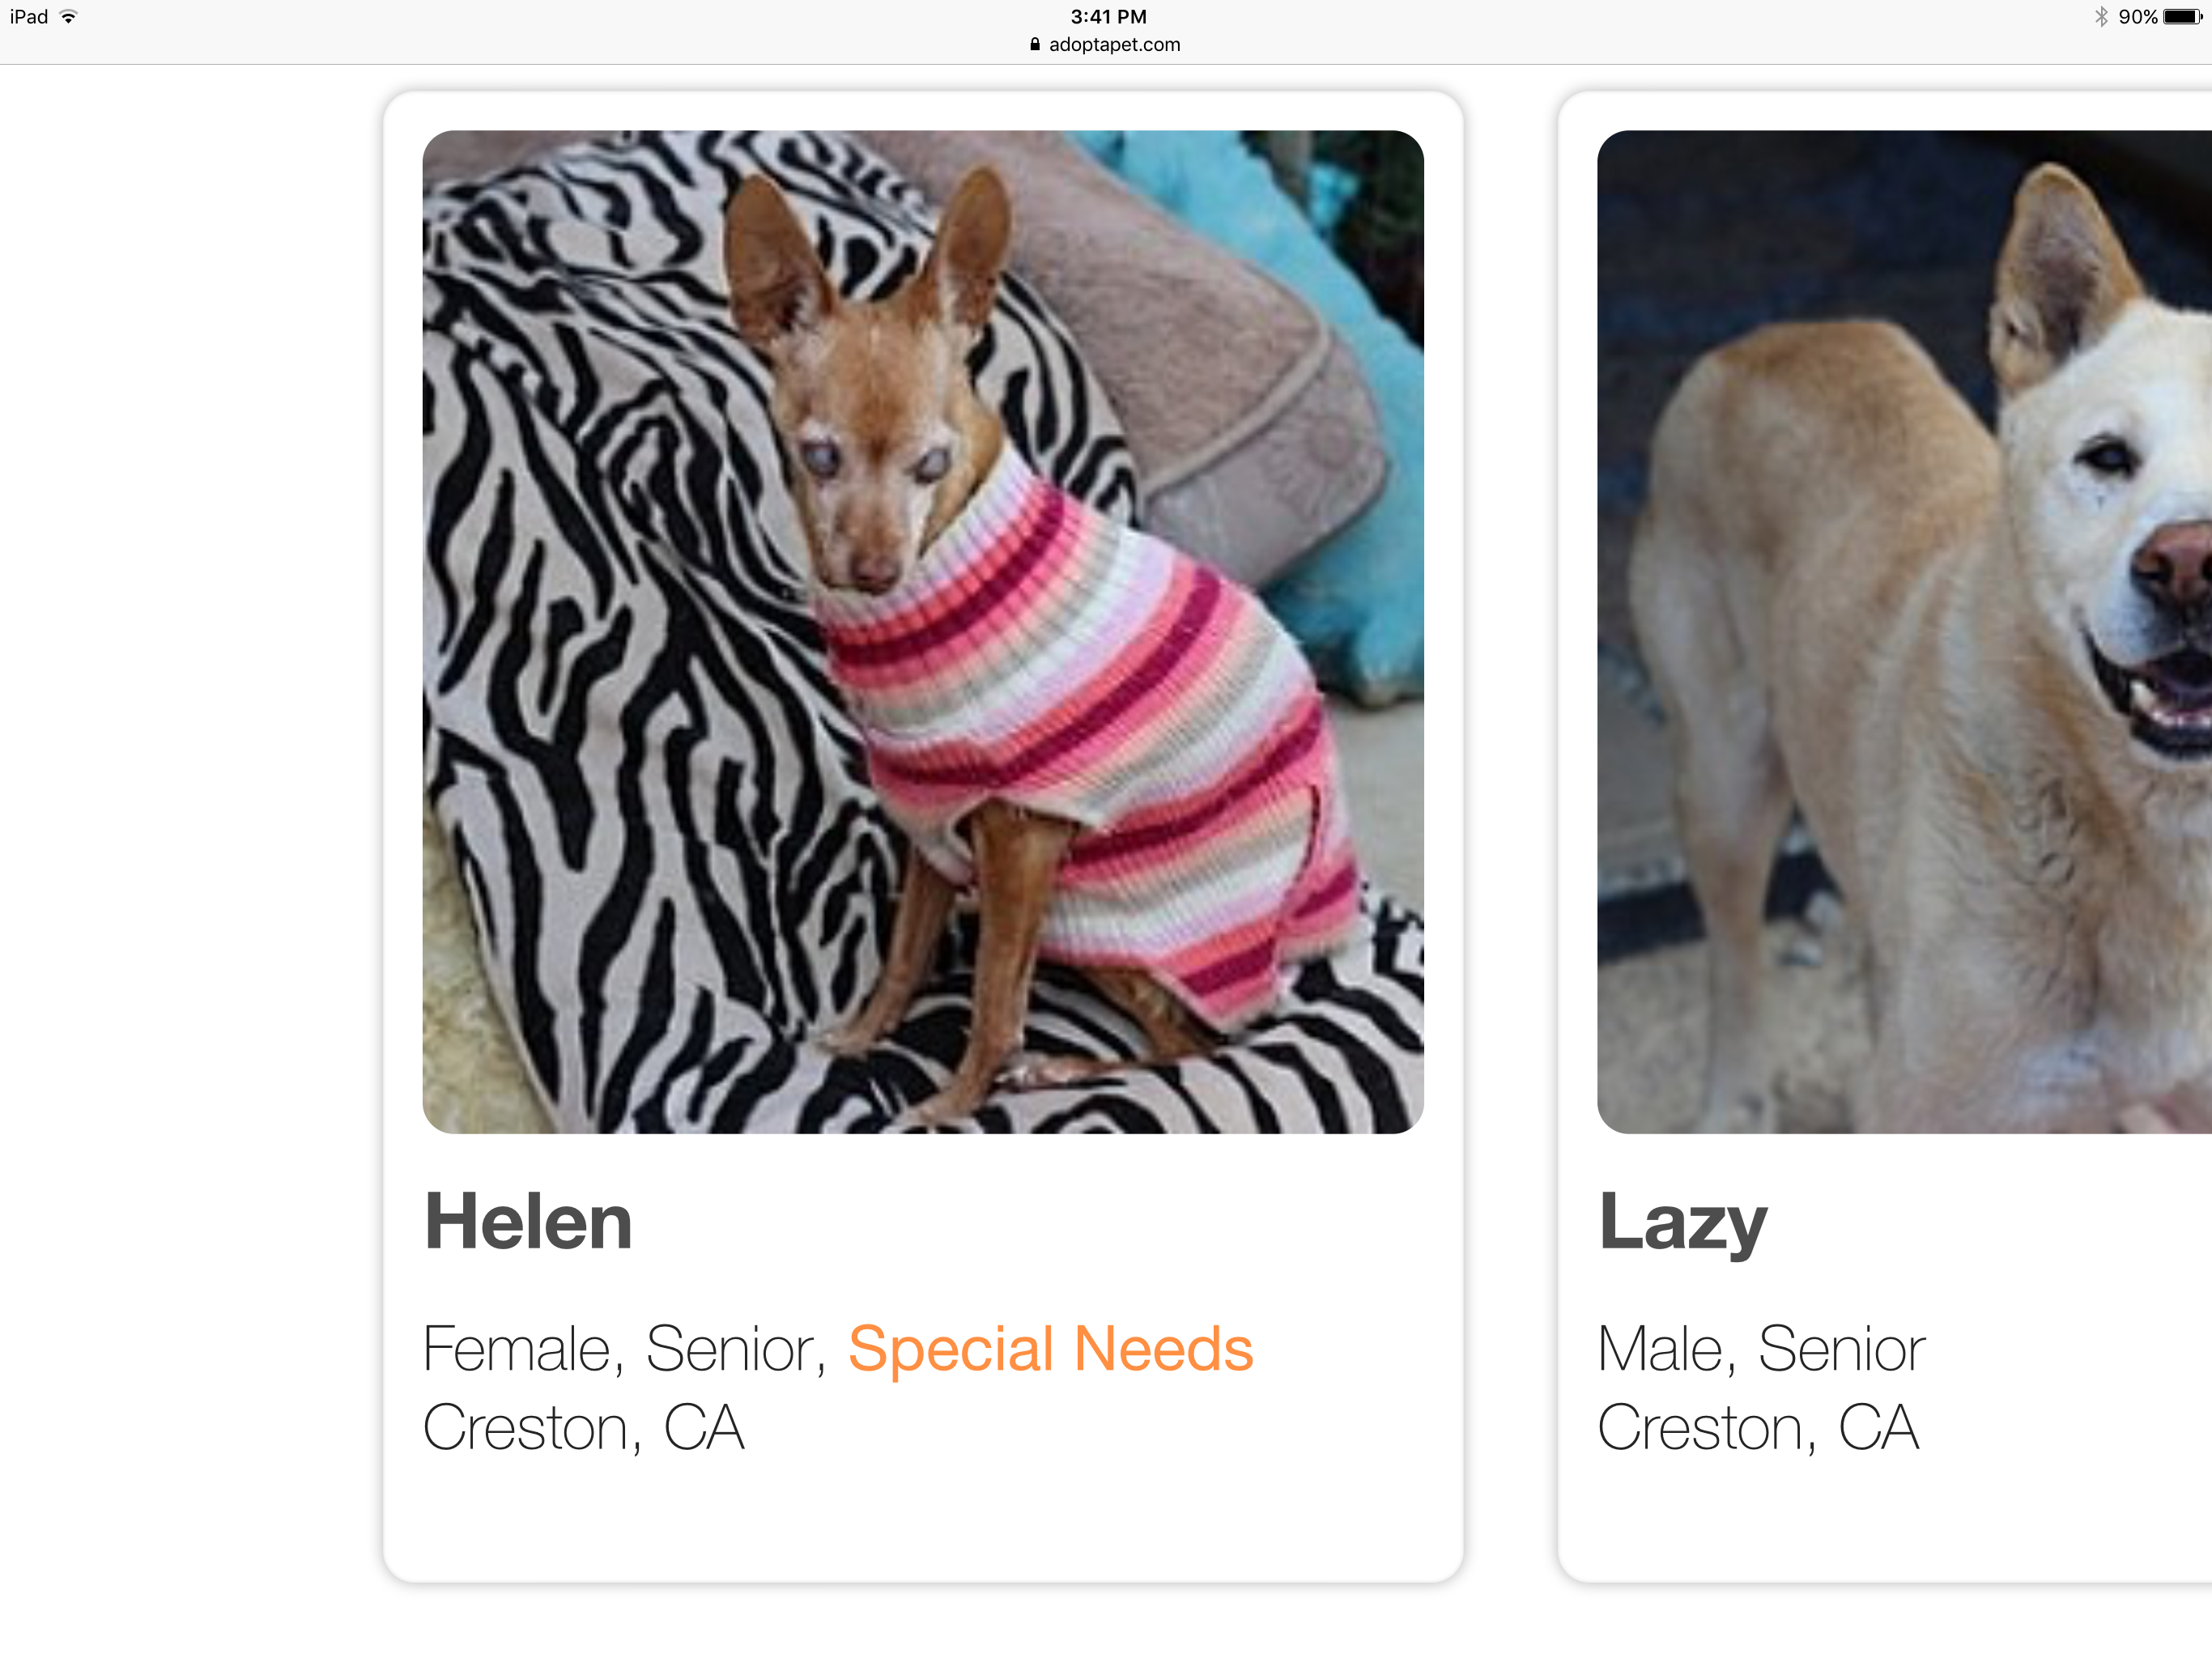Tap the adoptapet.com address bar
Image resolution: width=2212 pixels, height=1658 pixels.
(x=1105, y=44)
